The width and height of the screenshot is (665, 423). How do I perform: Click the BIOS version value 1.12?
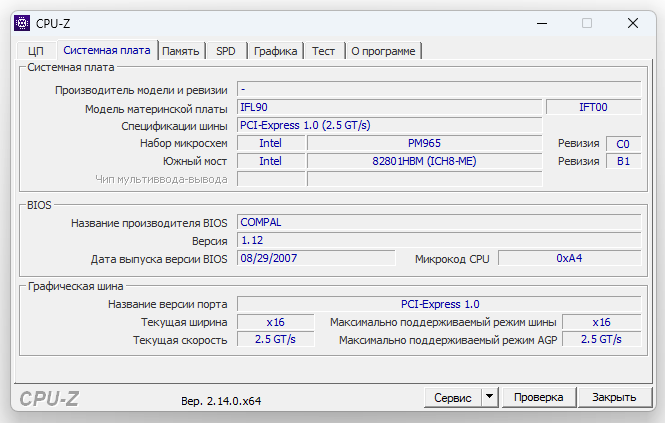[439, 240]
